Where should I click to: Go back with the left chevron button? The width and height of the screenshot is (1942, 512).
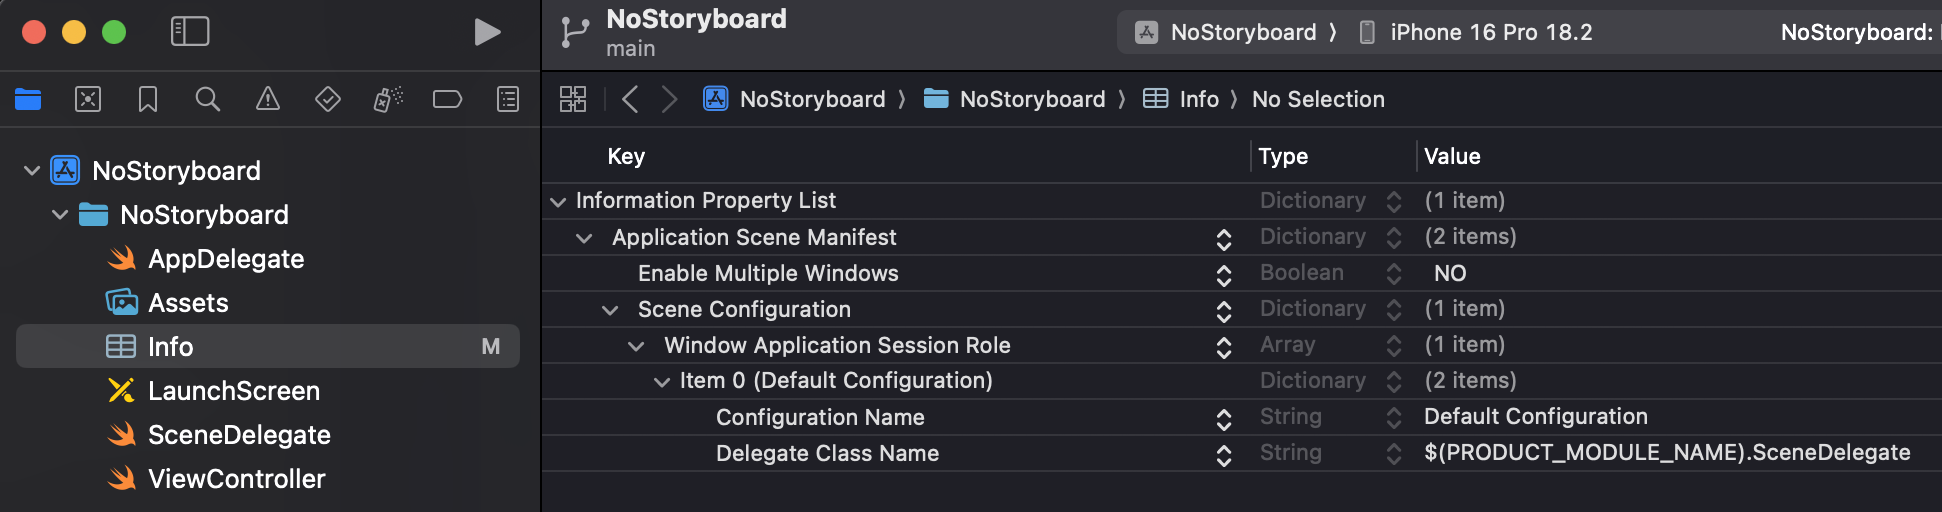click(630, 99)
